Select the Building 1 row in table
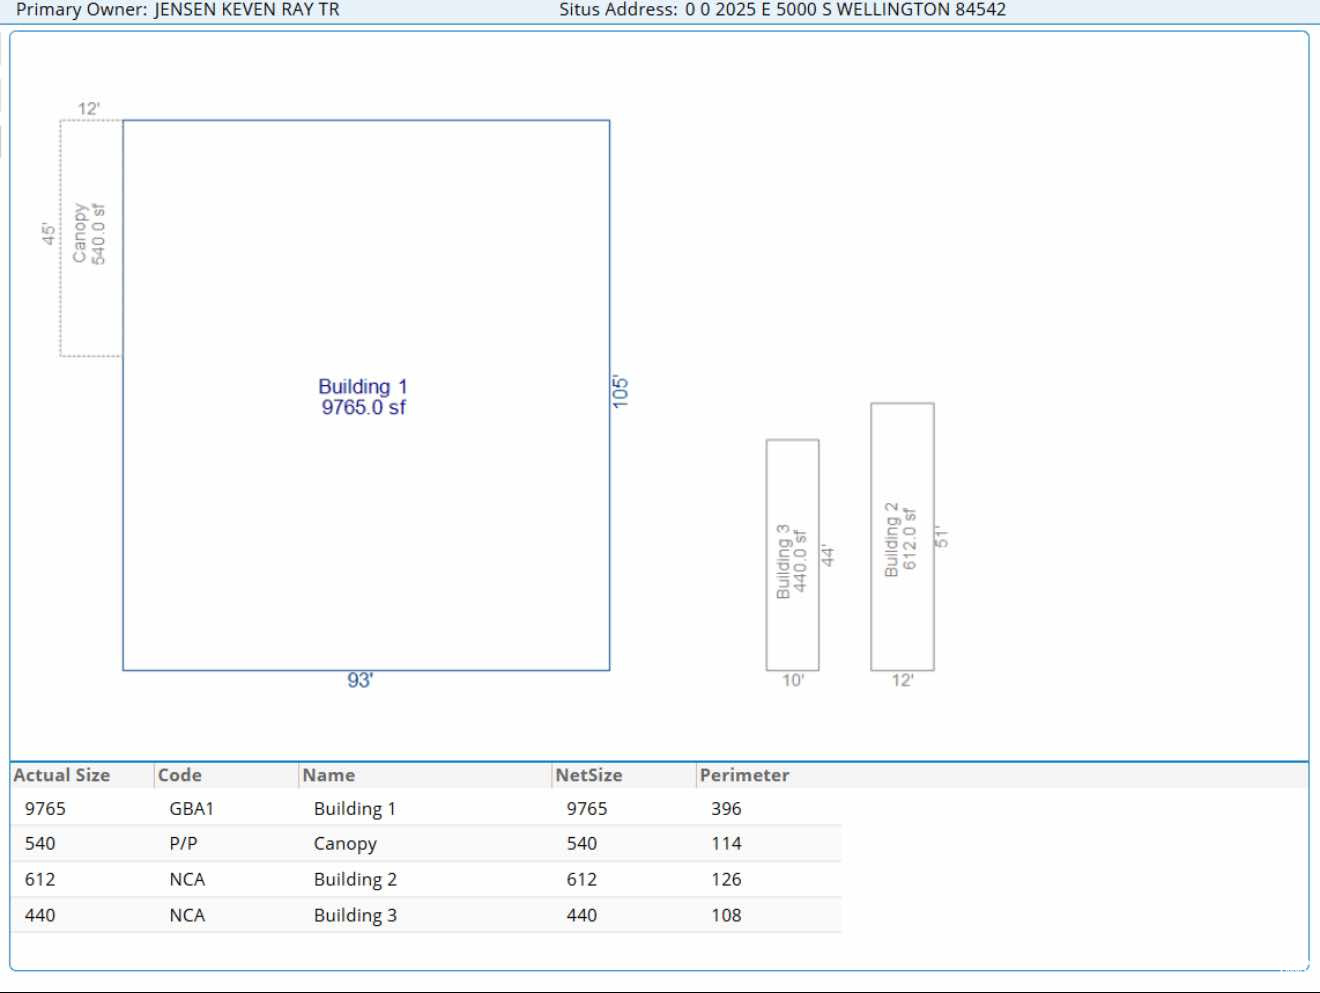This screenshot has height=993, width=1320. click(355, 809)
